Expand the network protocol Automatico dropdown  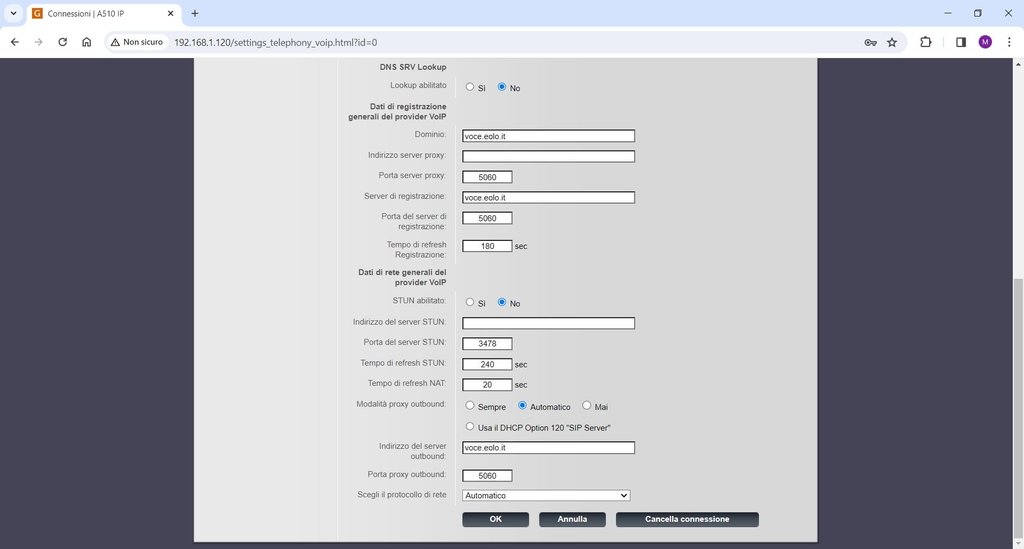click(x=546, y=495)
